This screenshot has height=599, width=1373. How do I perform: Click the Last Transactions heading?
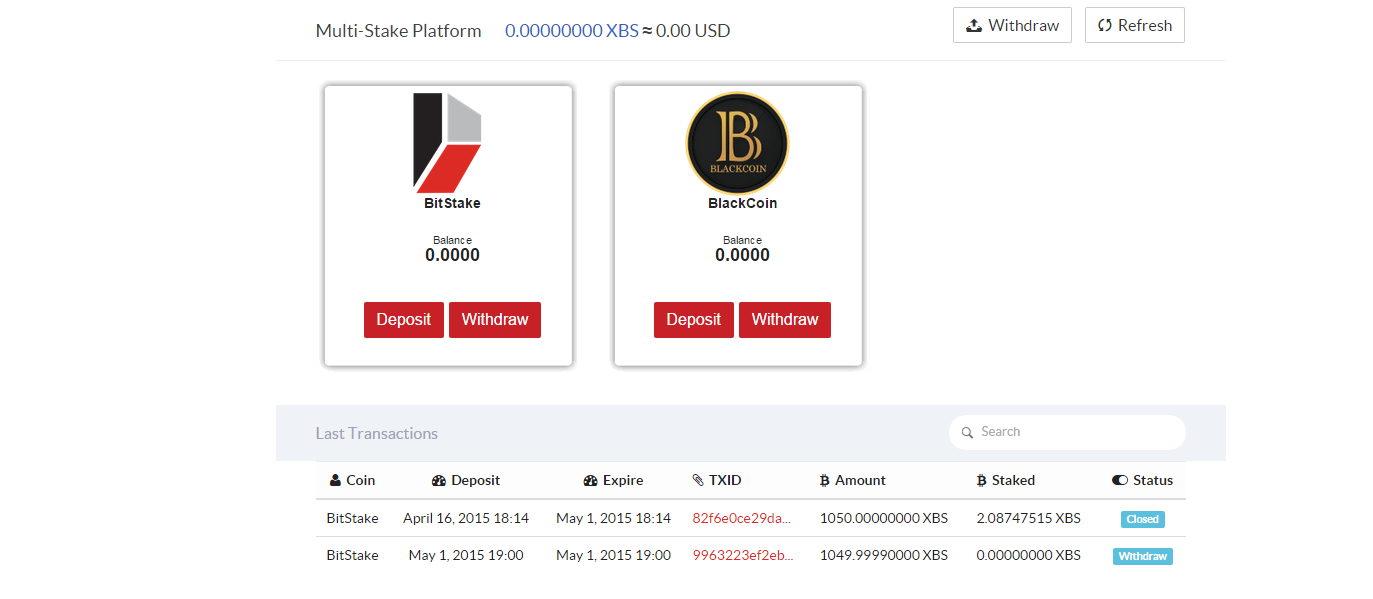[x=376, y=433]
